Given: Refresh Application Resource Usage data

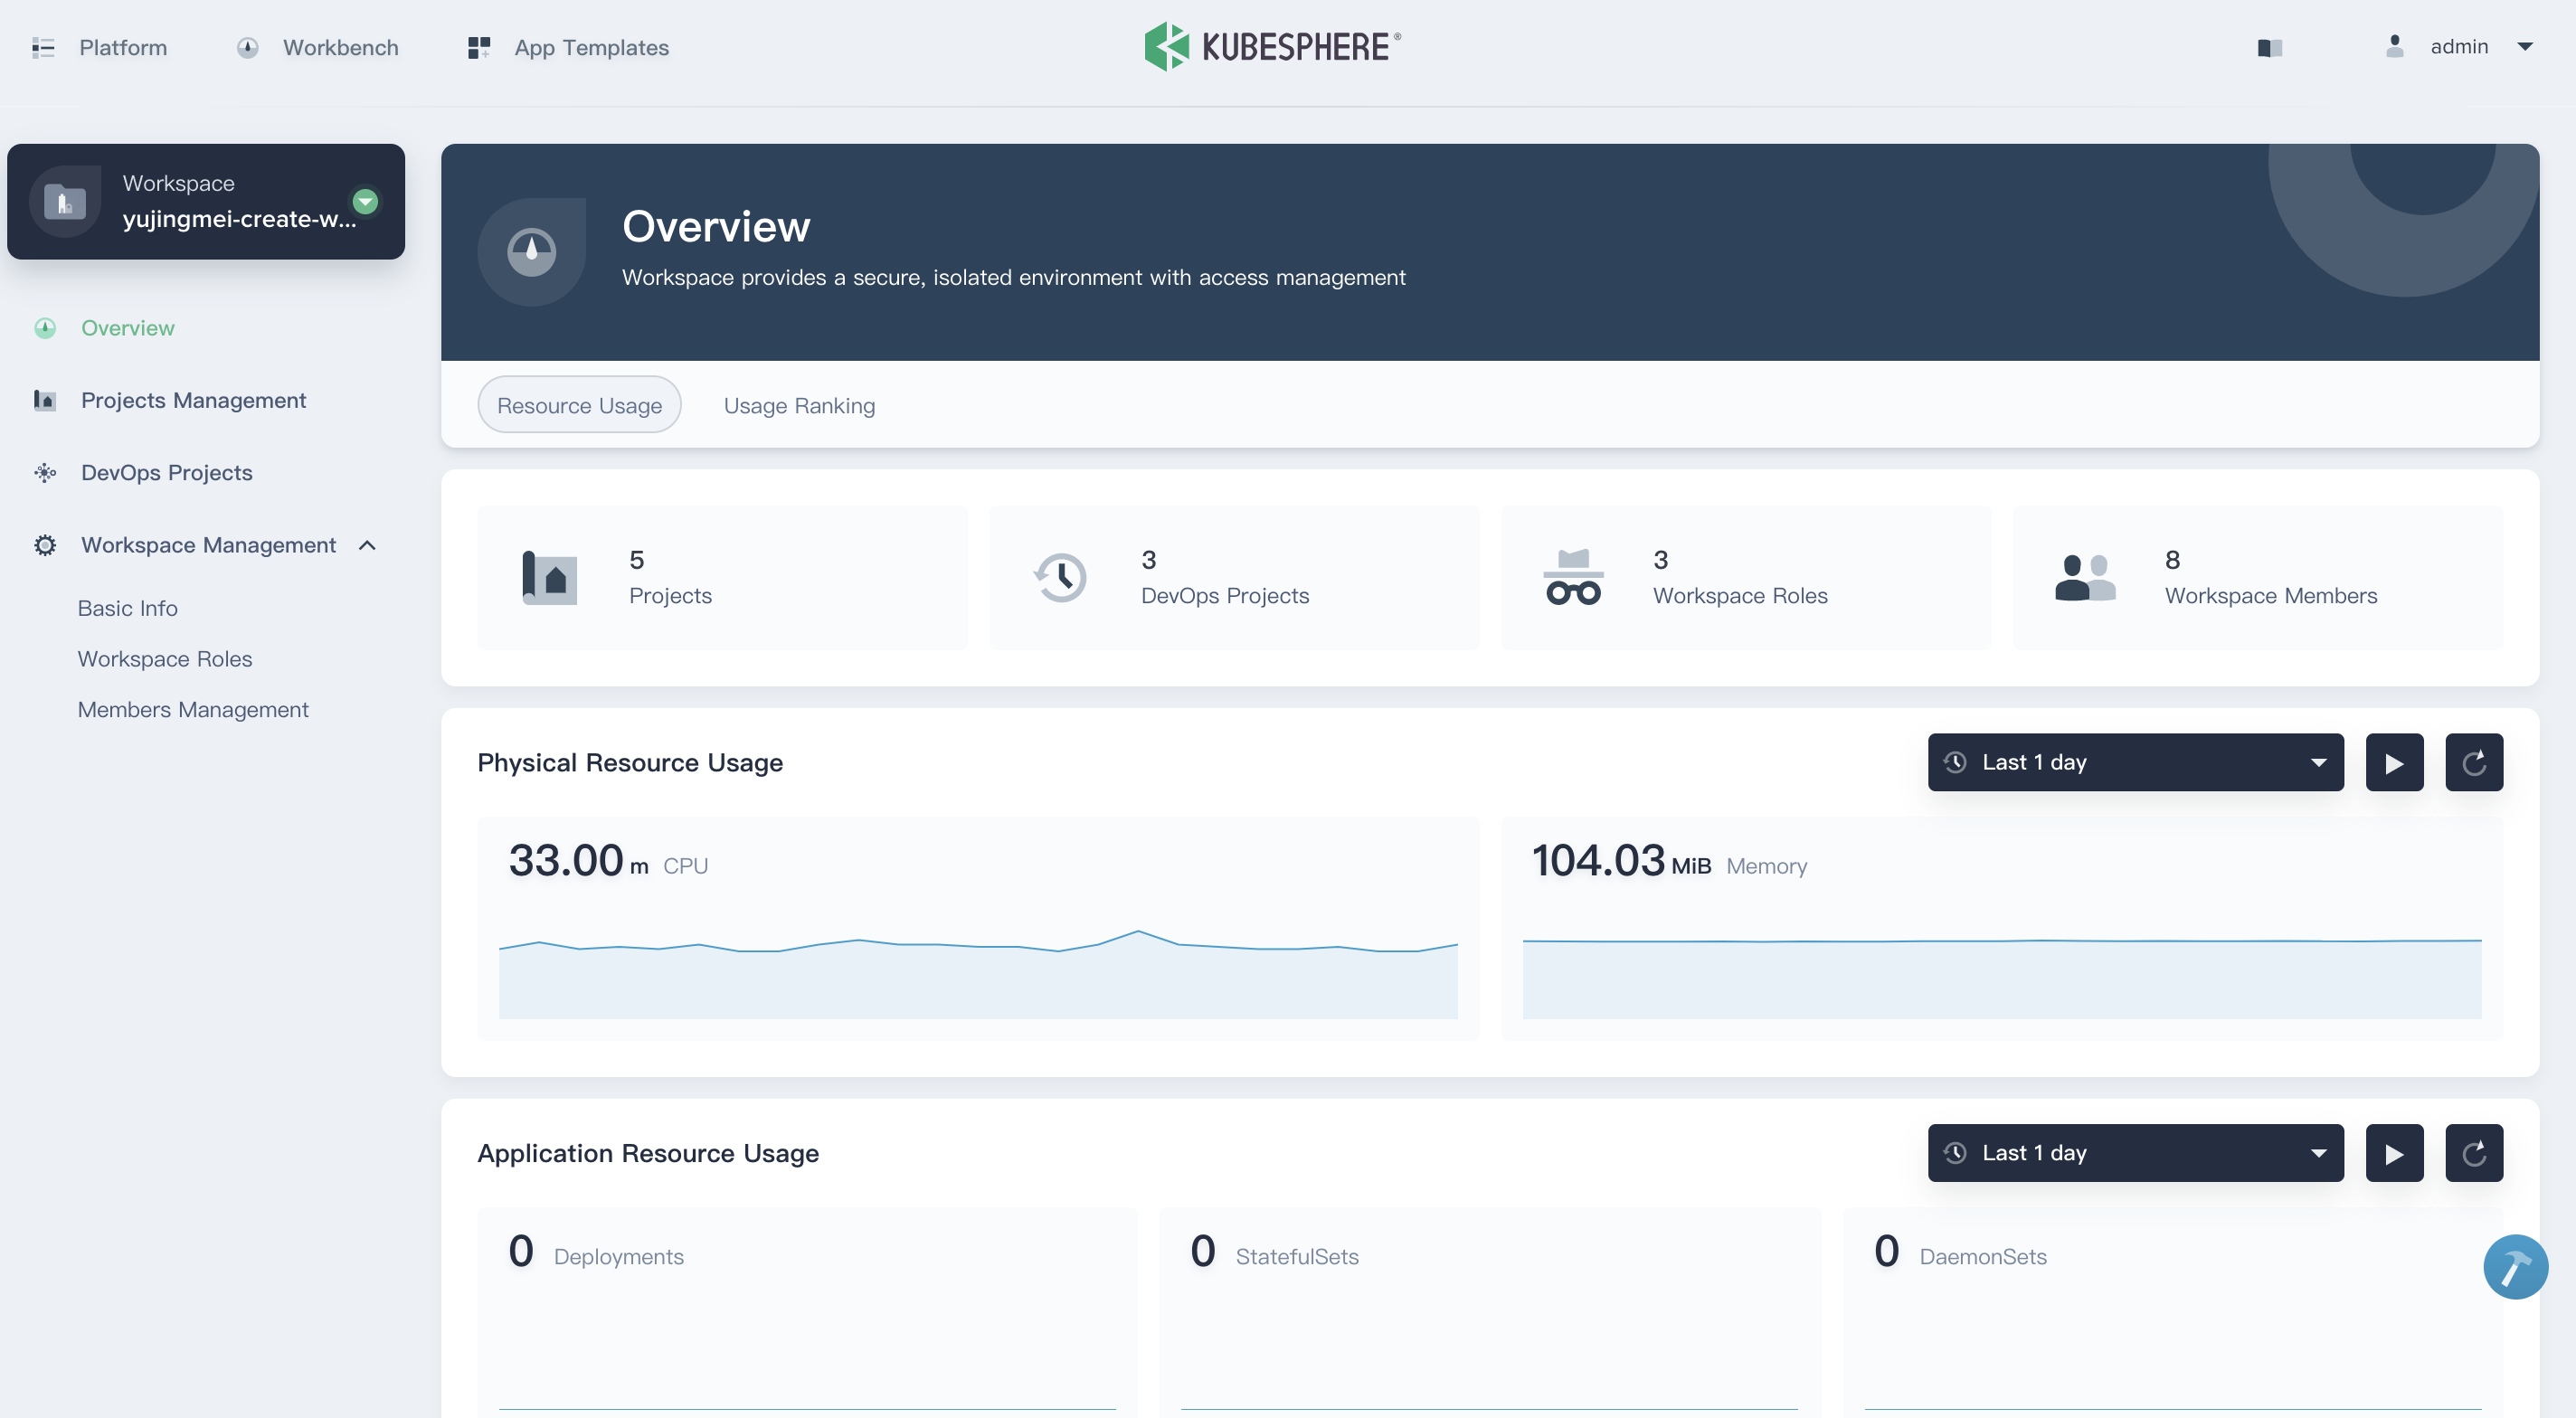Looking at the screenshot, I should coord(2473,1153).
